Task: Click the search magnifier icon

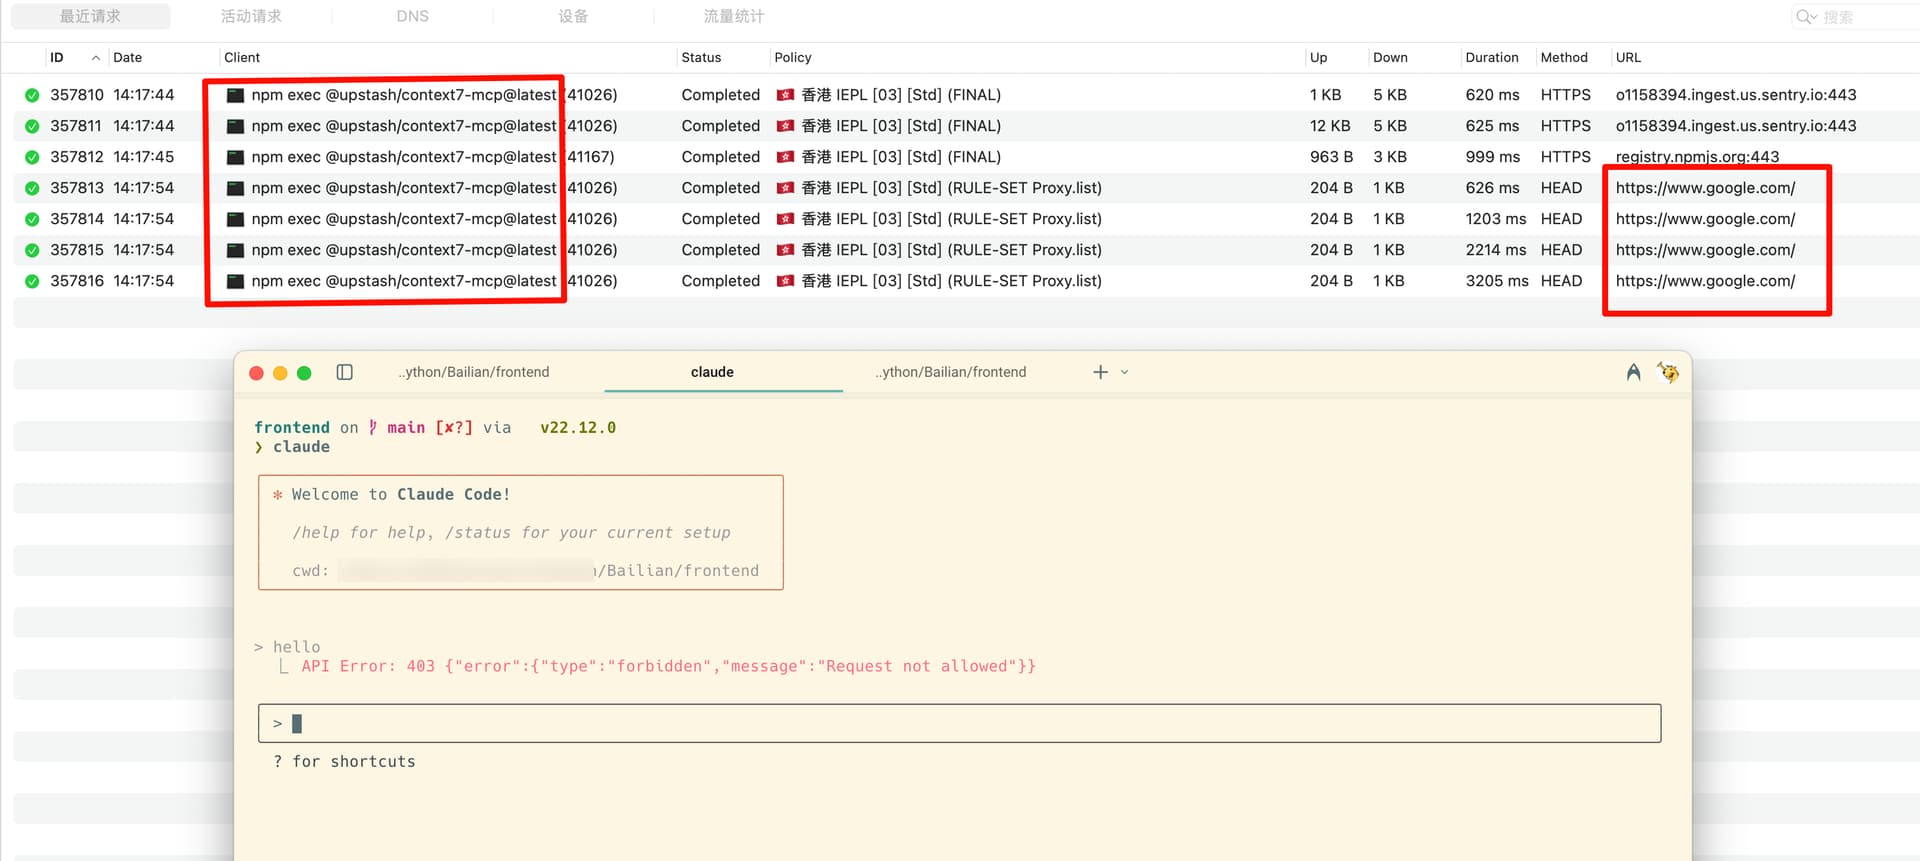Action: tap(1805, 16)
